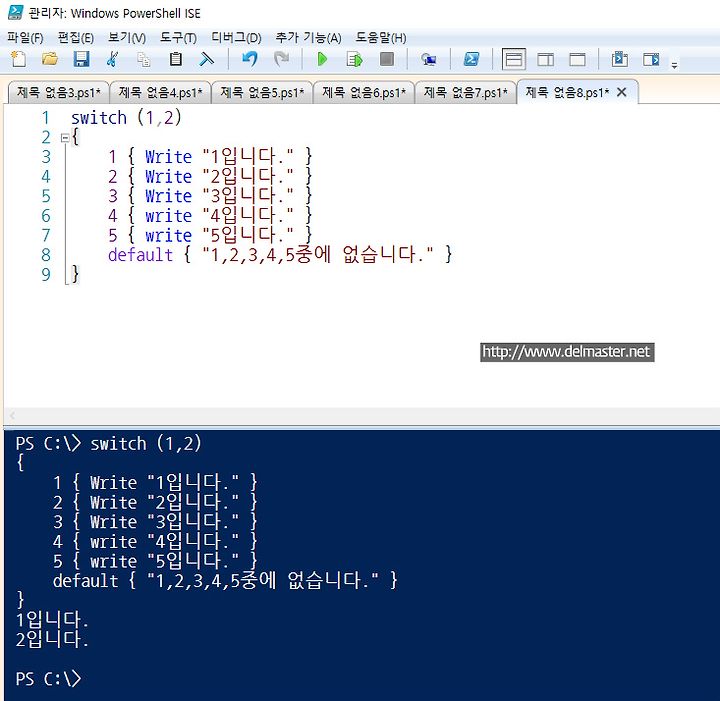This screenshot has height=701, width=720.
Task: Open the 추가 기능(A) menu
Action: click(x=308, y=38)
